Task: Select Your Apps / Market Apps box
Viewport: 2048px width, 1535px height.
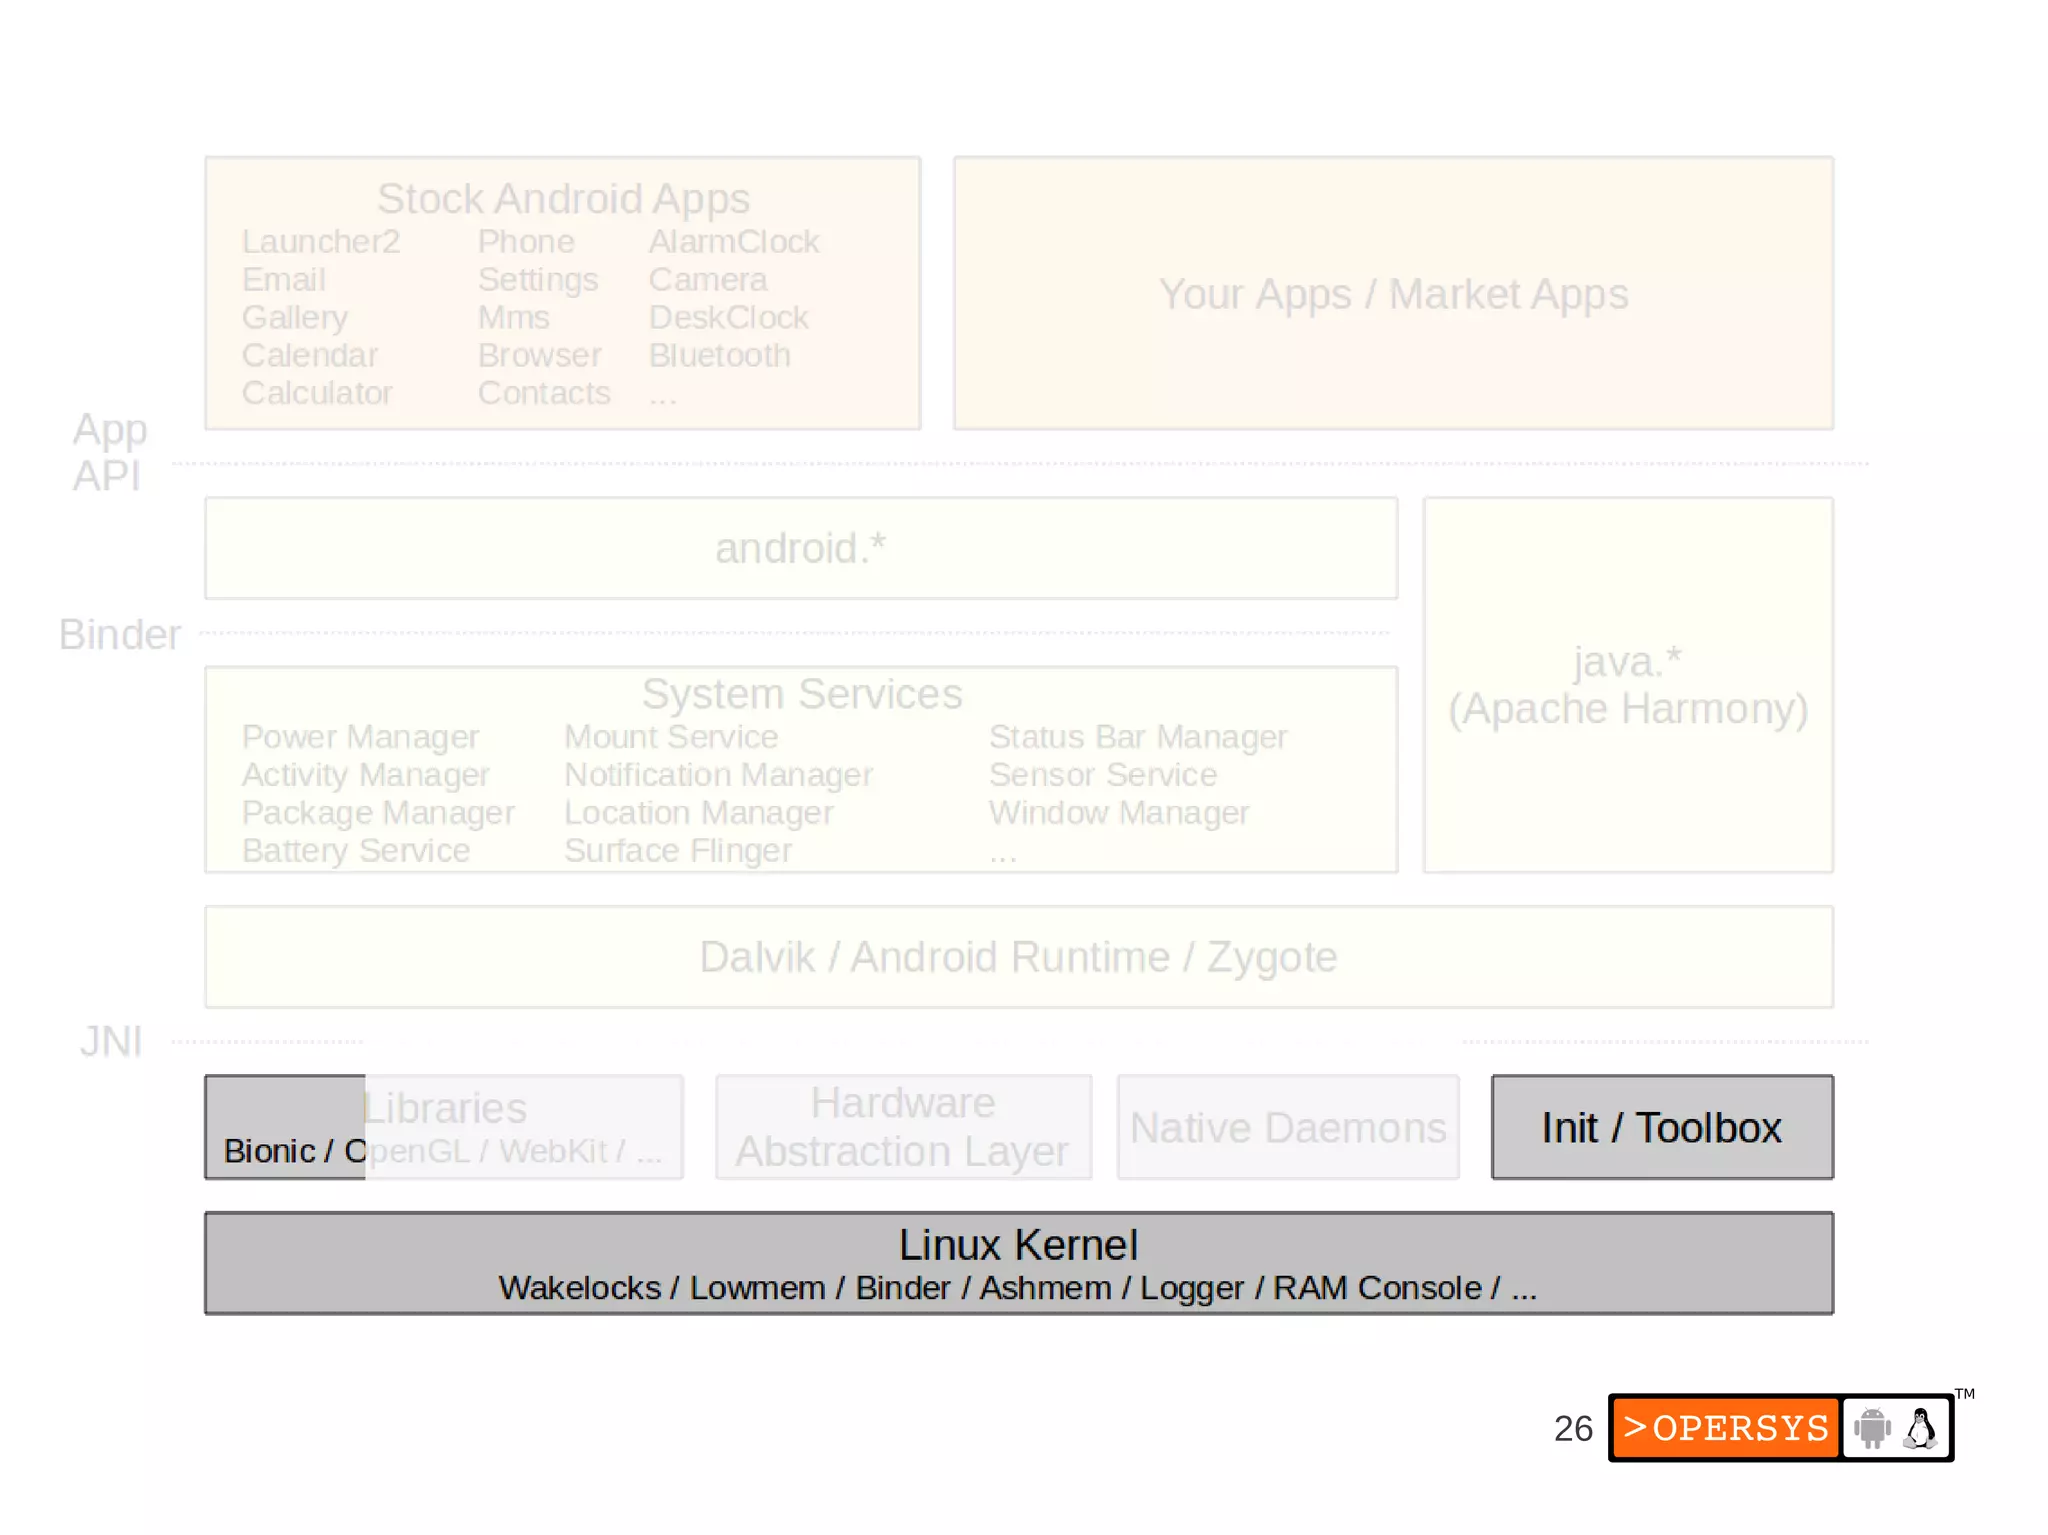Action: pyautogui.click(x=1393, y=294)
